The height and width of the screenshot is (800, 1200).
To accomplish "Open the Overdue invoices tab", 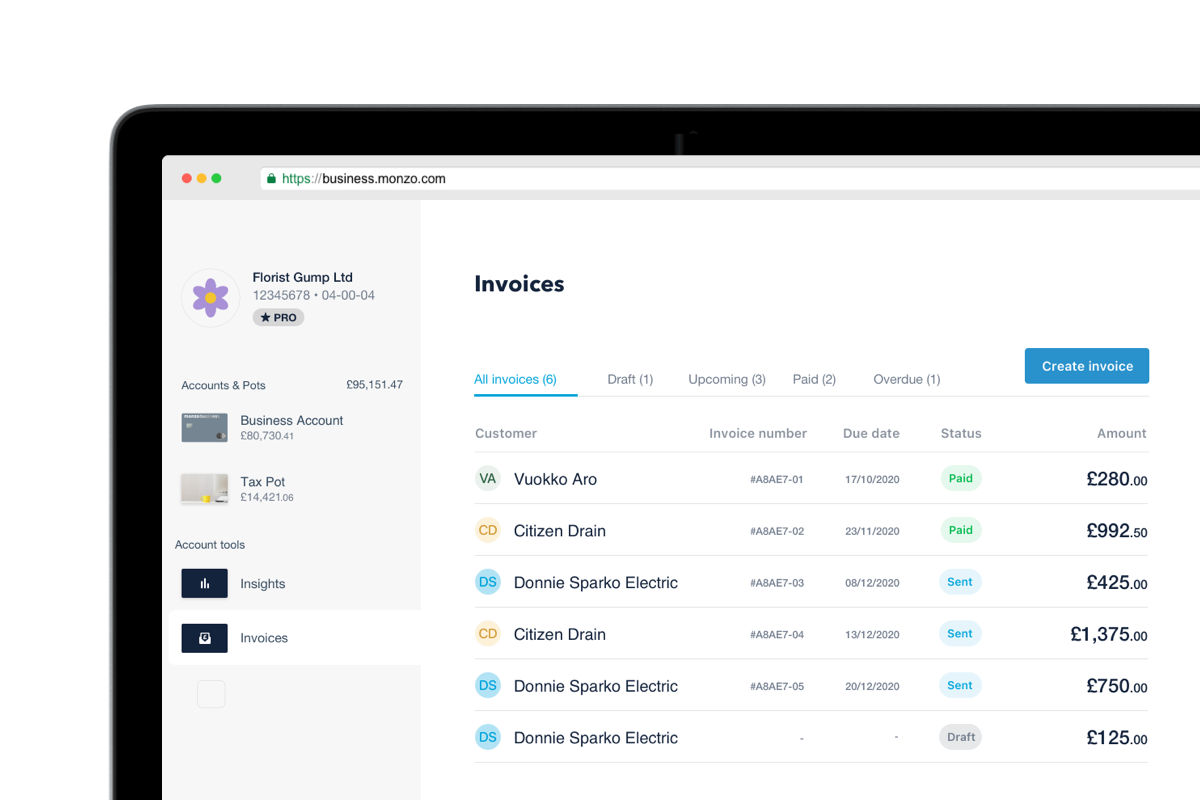I will point(906,379).
